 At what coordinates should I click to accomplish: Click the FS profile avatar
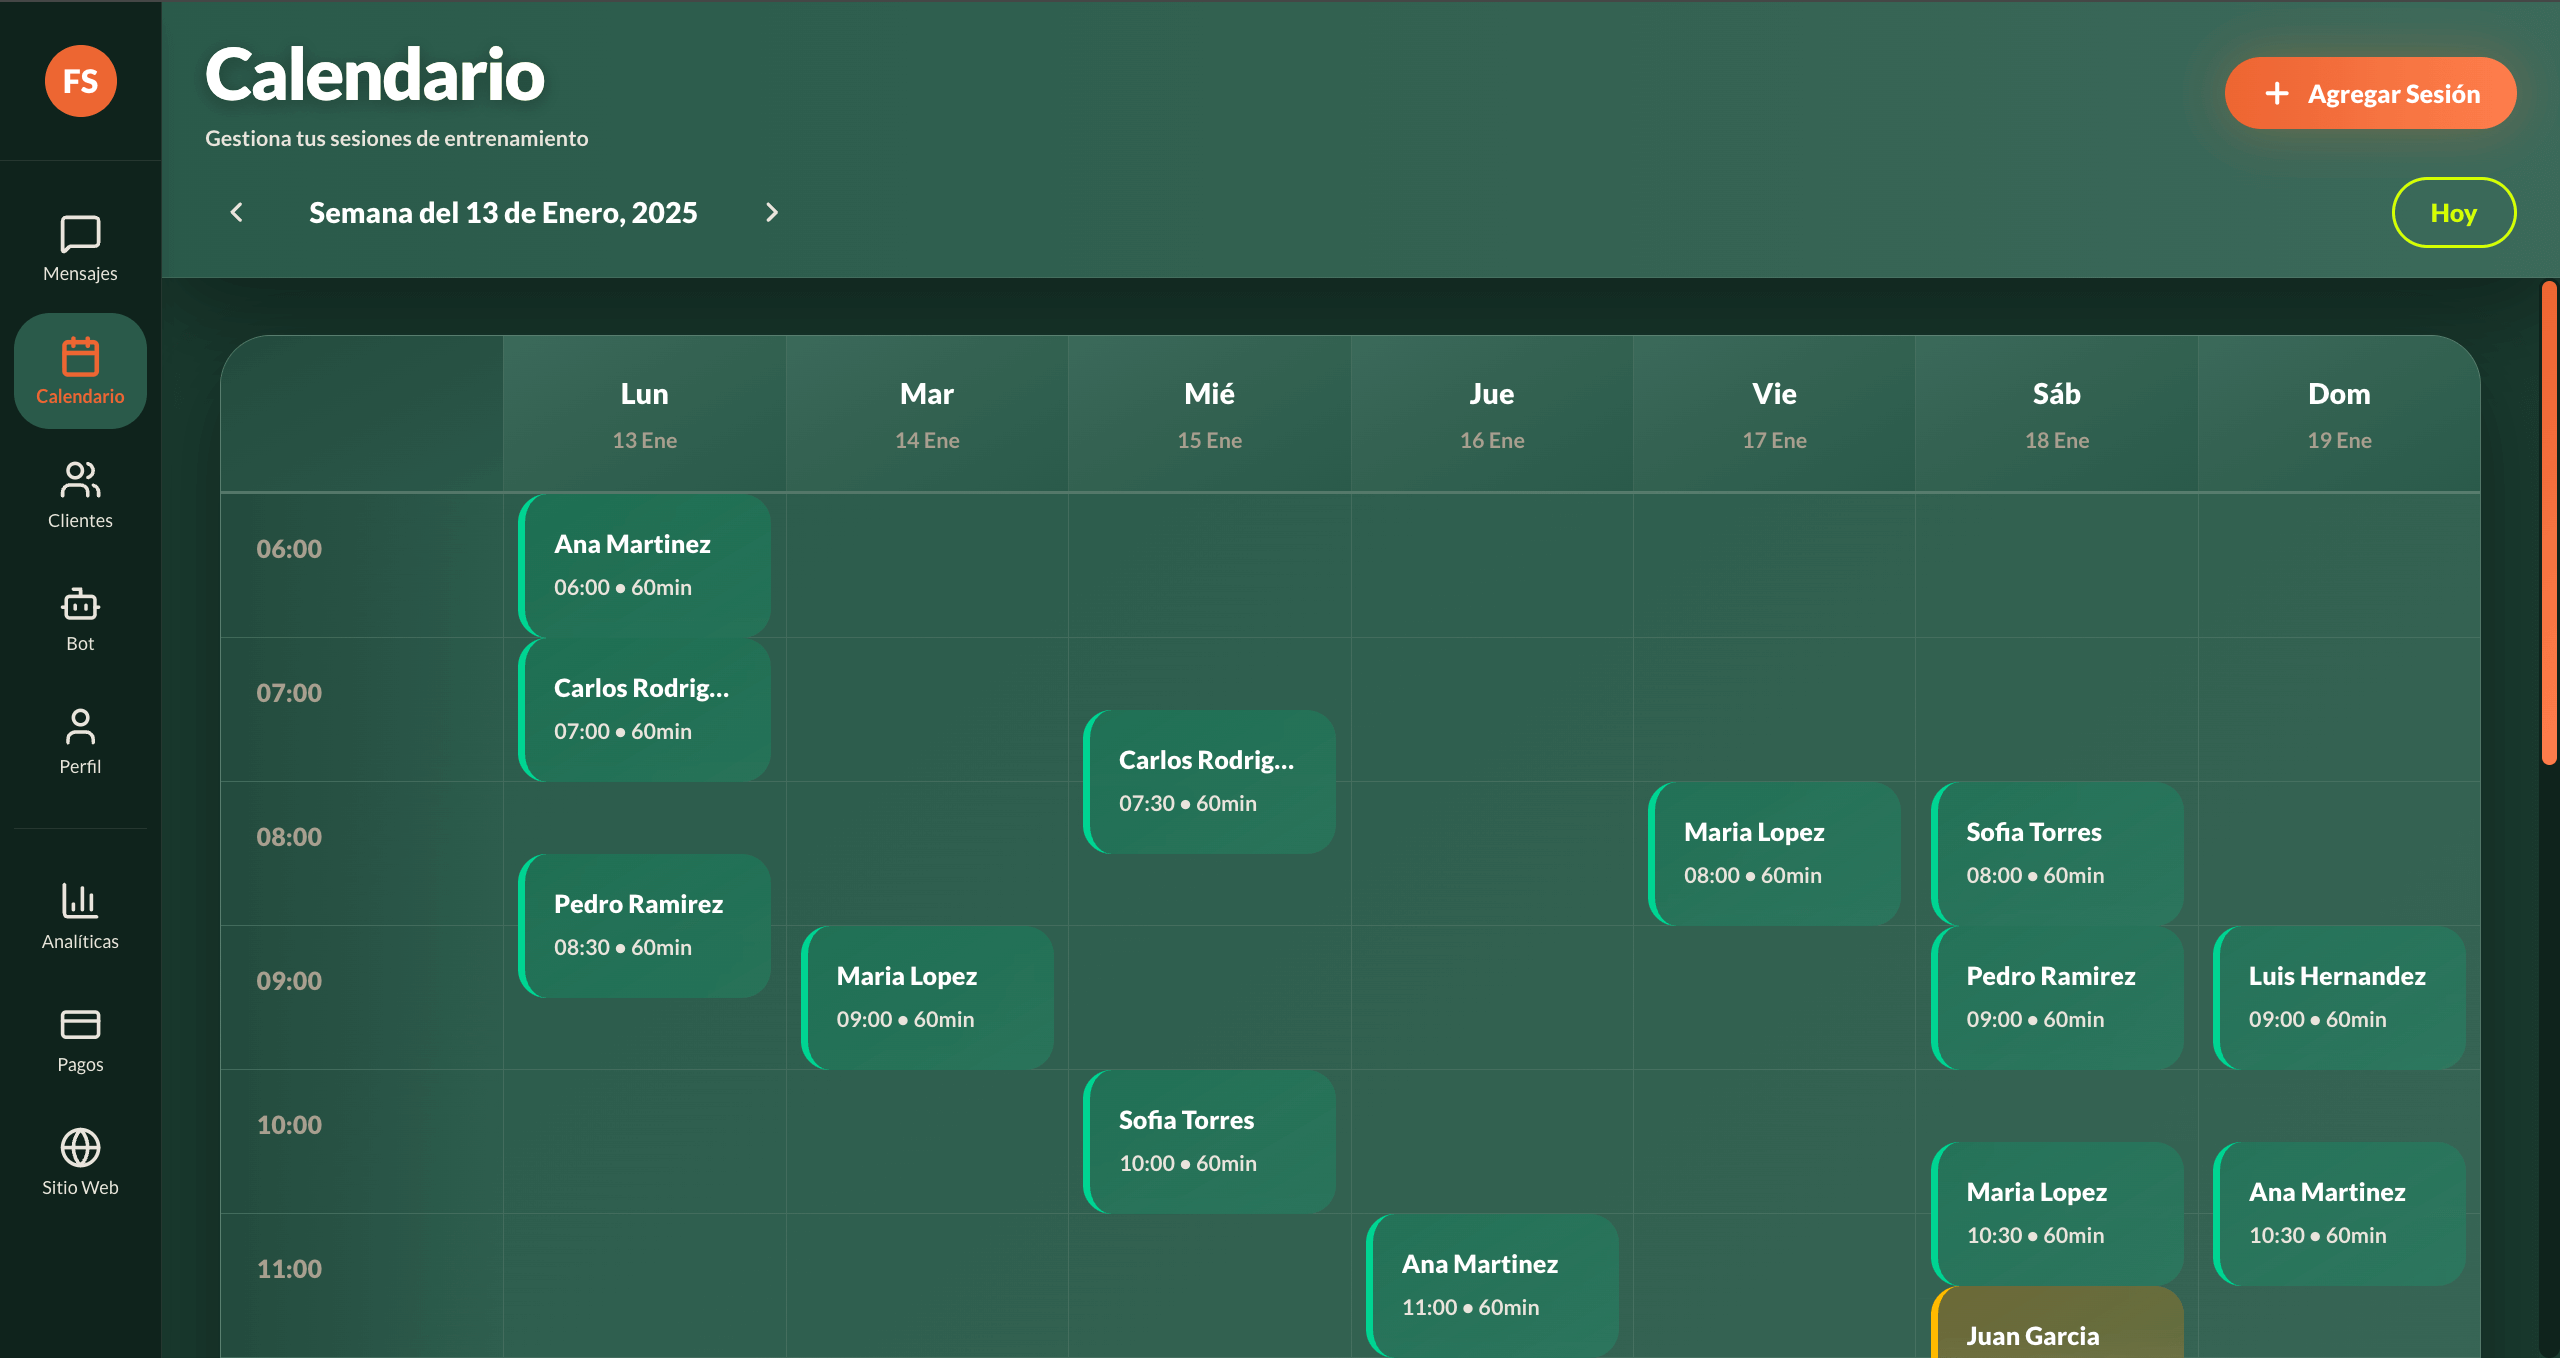(x=80, y=81)
